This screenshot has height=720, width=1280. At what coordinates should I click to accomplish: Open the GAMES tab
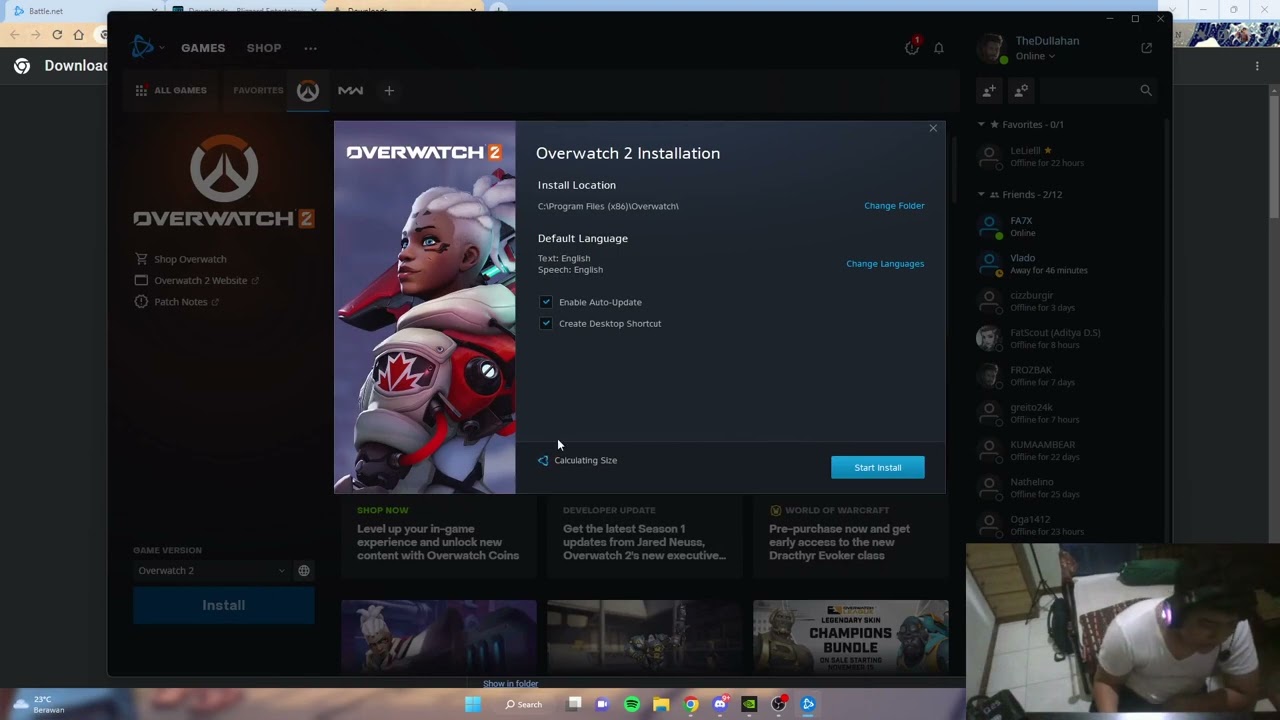(x=203, y=48)
